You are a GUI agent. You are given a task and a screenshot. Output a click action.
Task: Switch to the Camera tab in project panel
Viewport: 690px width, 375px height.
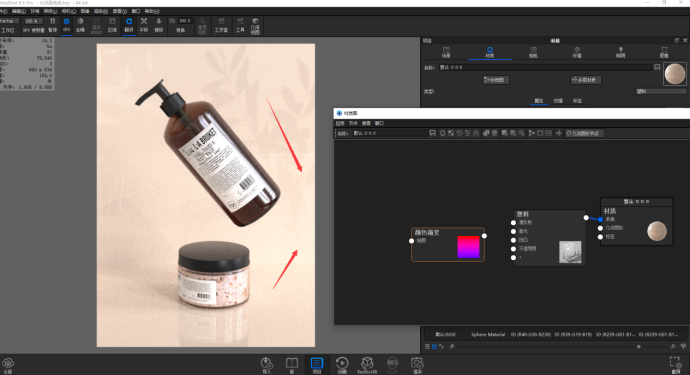[533, 52]
